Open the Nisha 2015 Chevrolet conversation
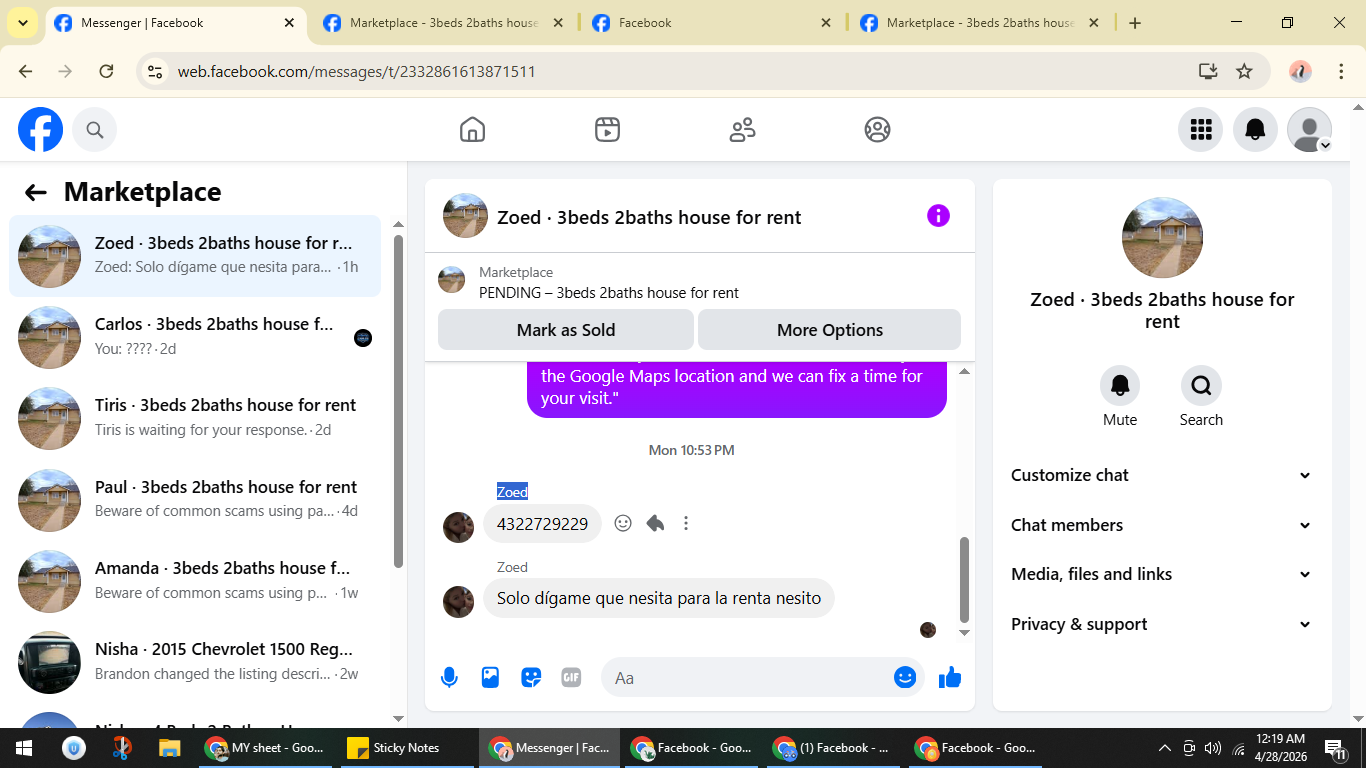Viewport: 1366px width, 768px height. (x=195, y=662)
